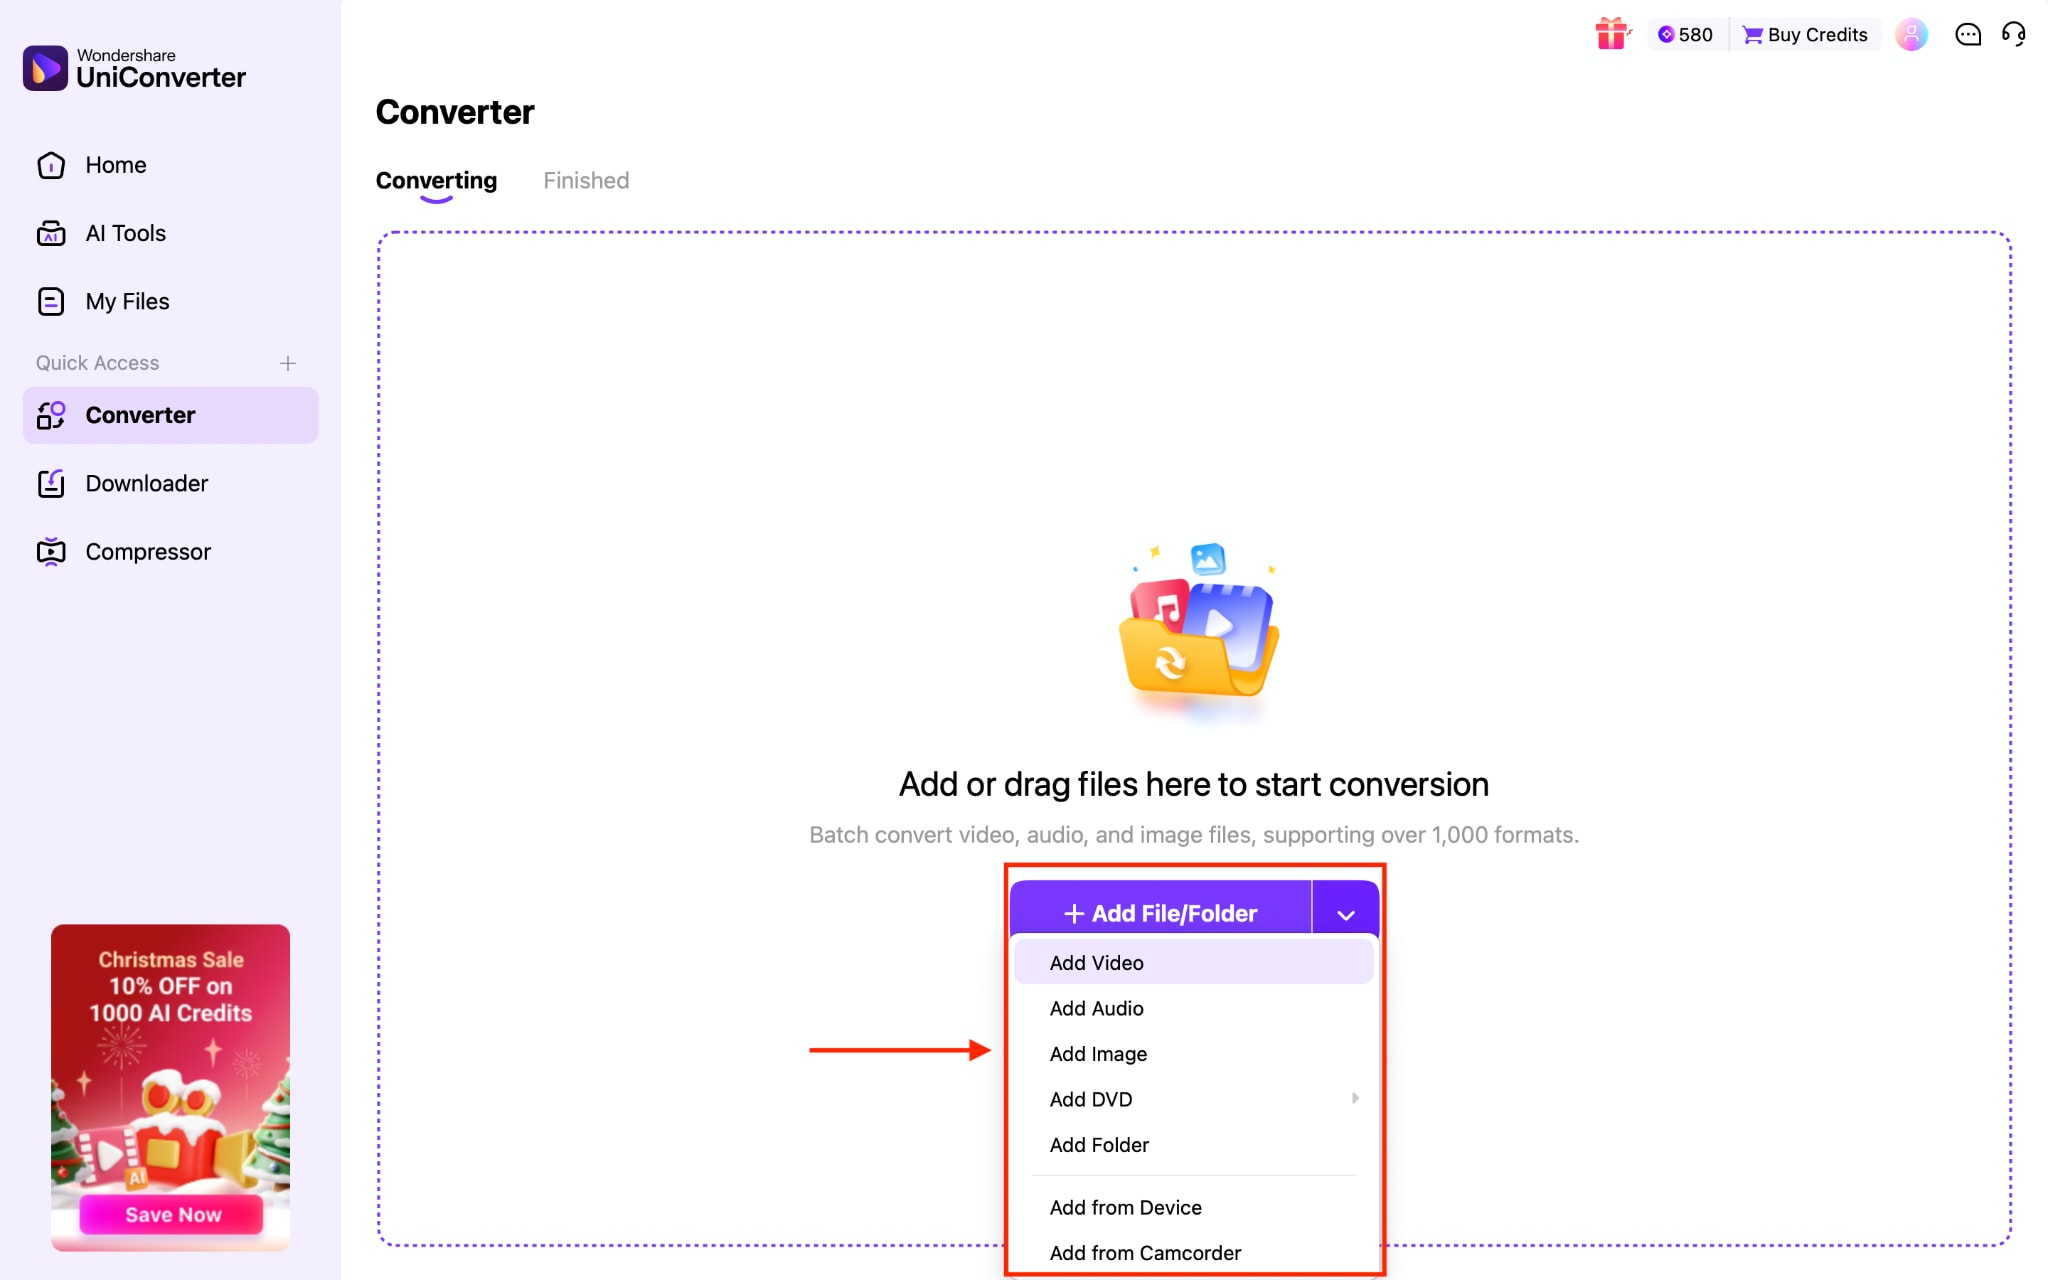Open the Home screen
This screenshot has height=1280, width=2048.
click(115, 164)
